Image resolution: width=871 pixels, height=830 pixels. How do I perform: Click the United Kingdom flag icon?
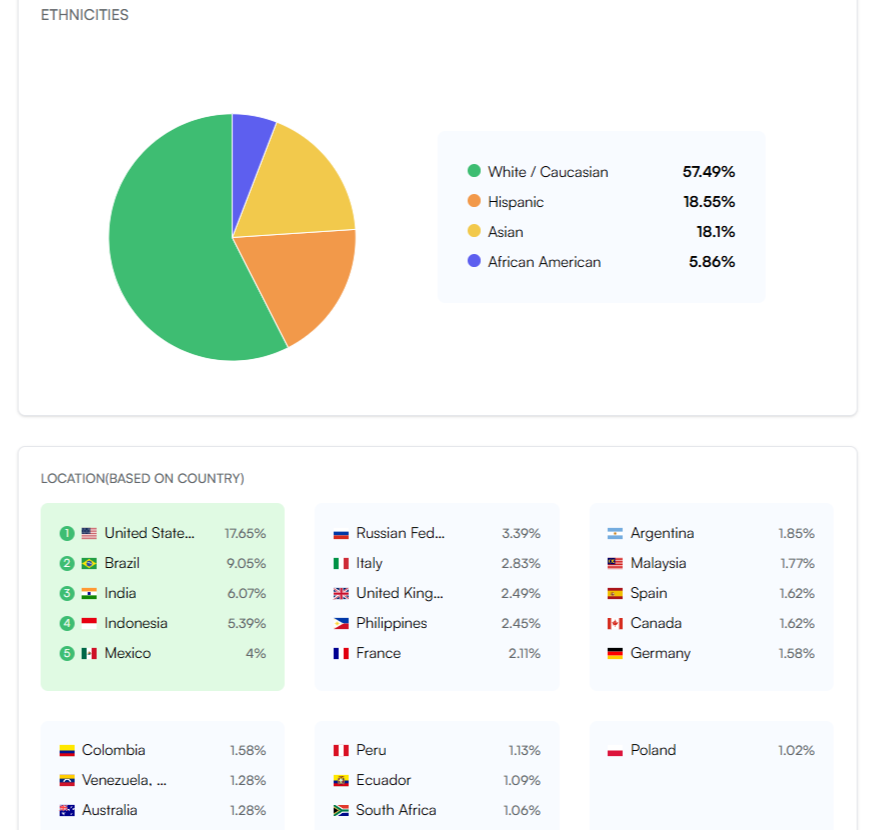(x=341, y=593)
